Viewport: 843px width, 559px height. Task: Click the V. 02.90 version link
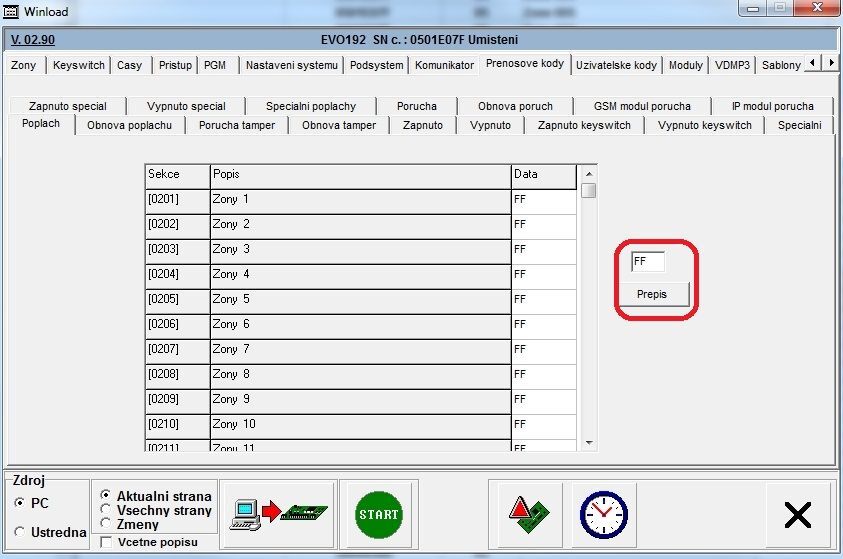point(33,40)
